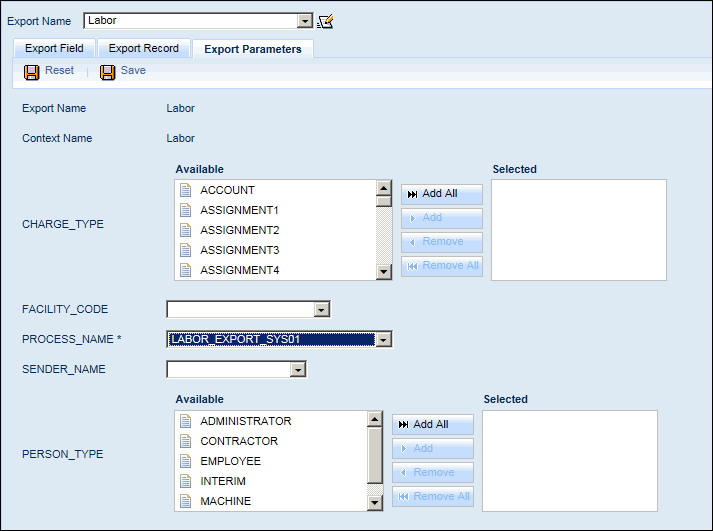The height and width of the screenshot is (531, 713).
Task: Open the Export Name dropdown
Action: [x=305, y=21]
